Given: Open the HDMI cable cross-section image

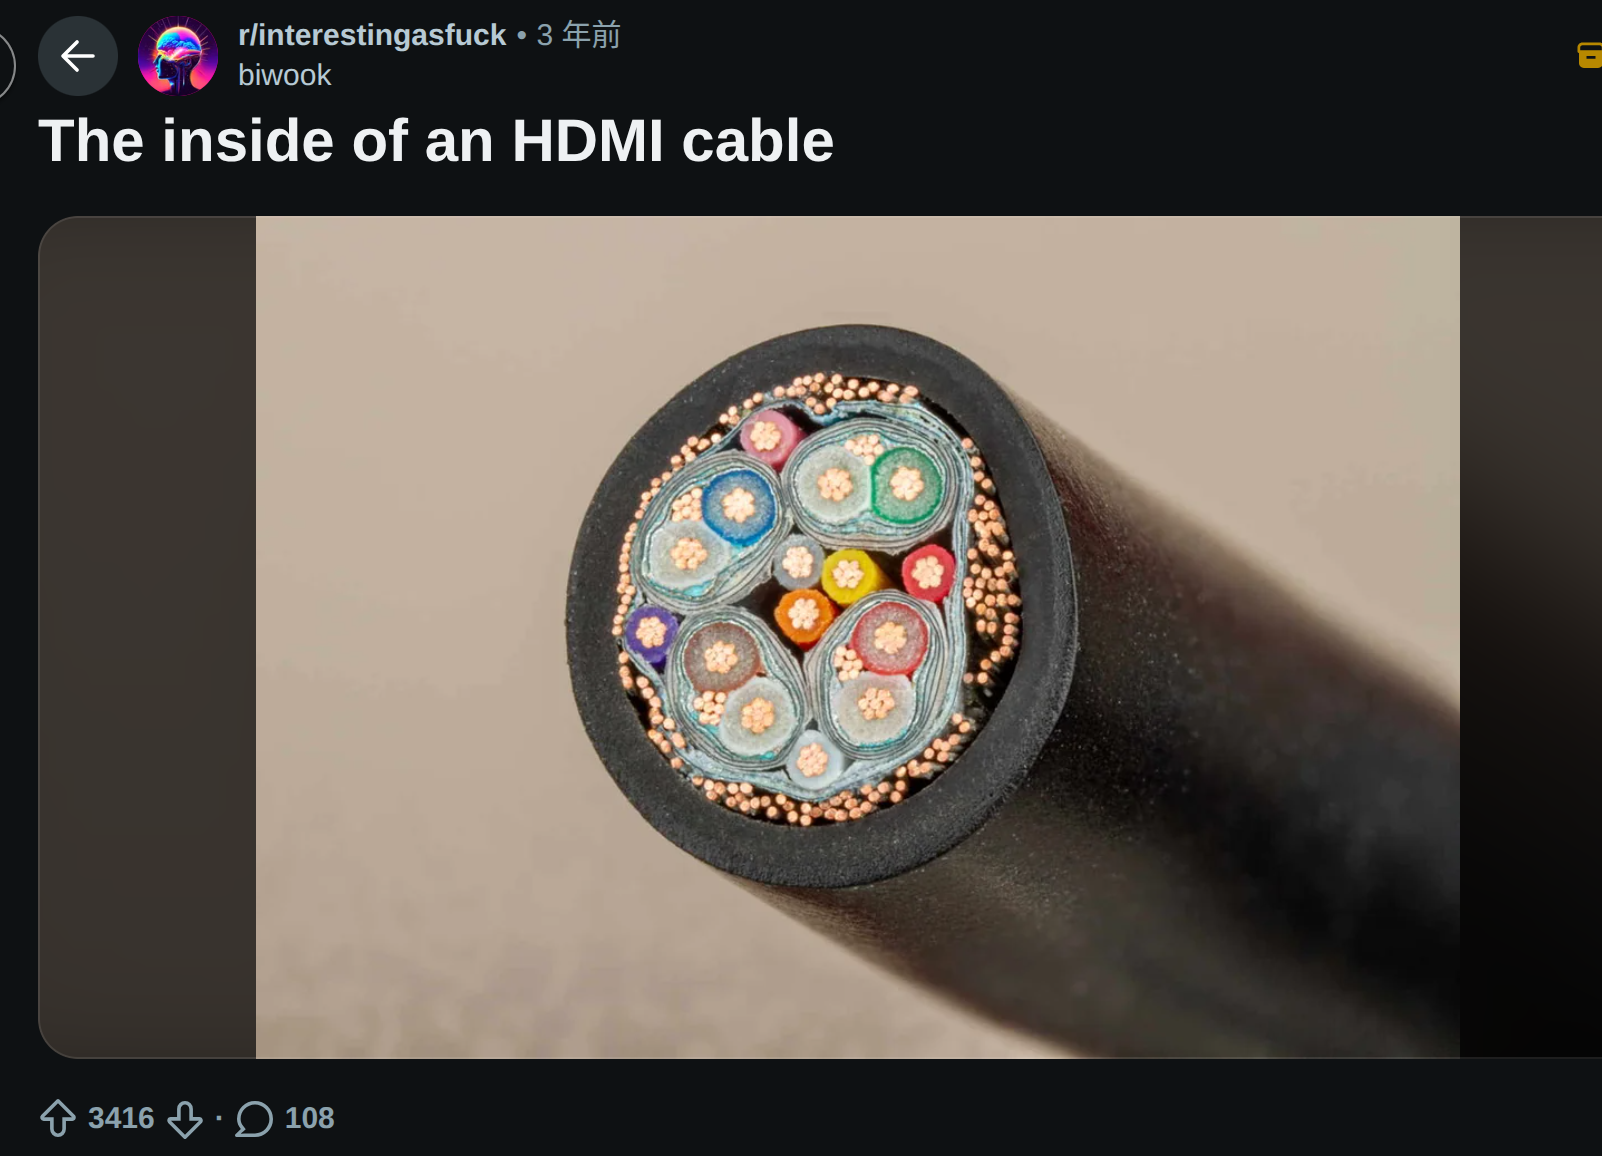Looking at the screenshot, I should pos(858,637).
